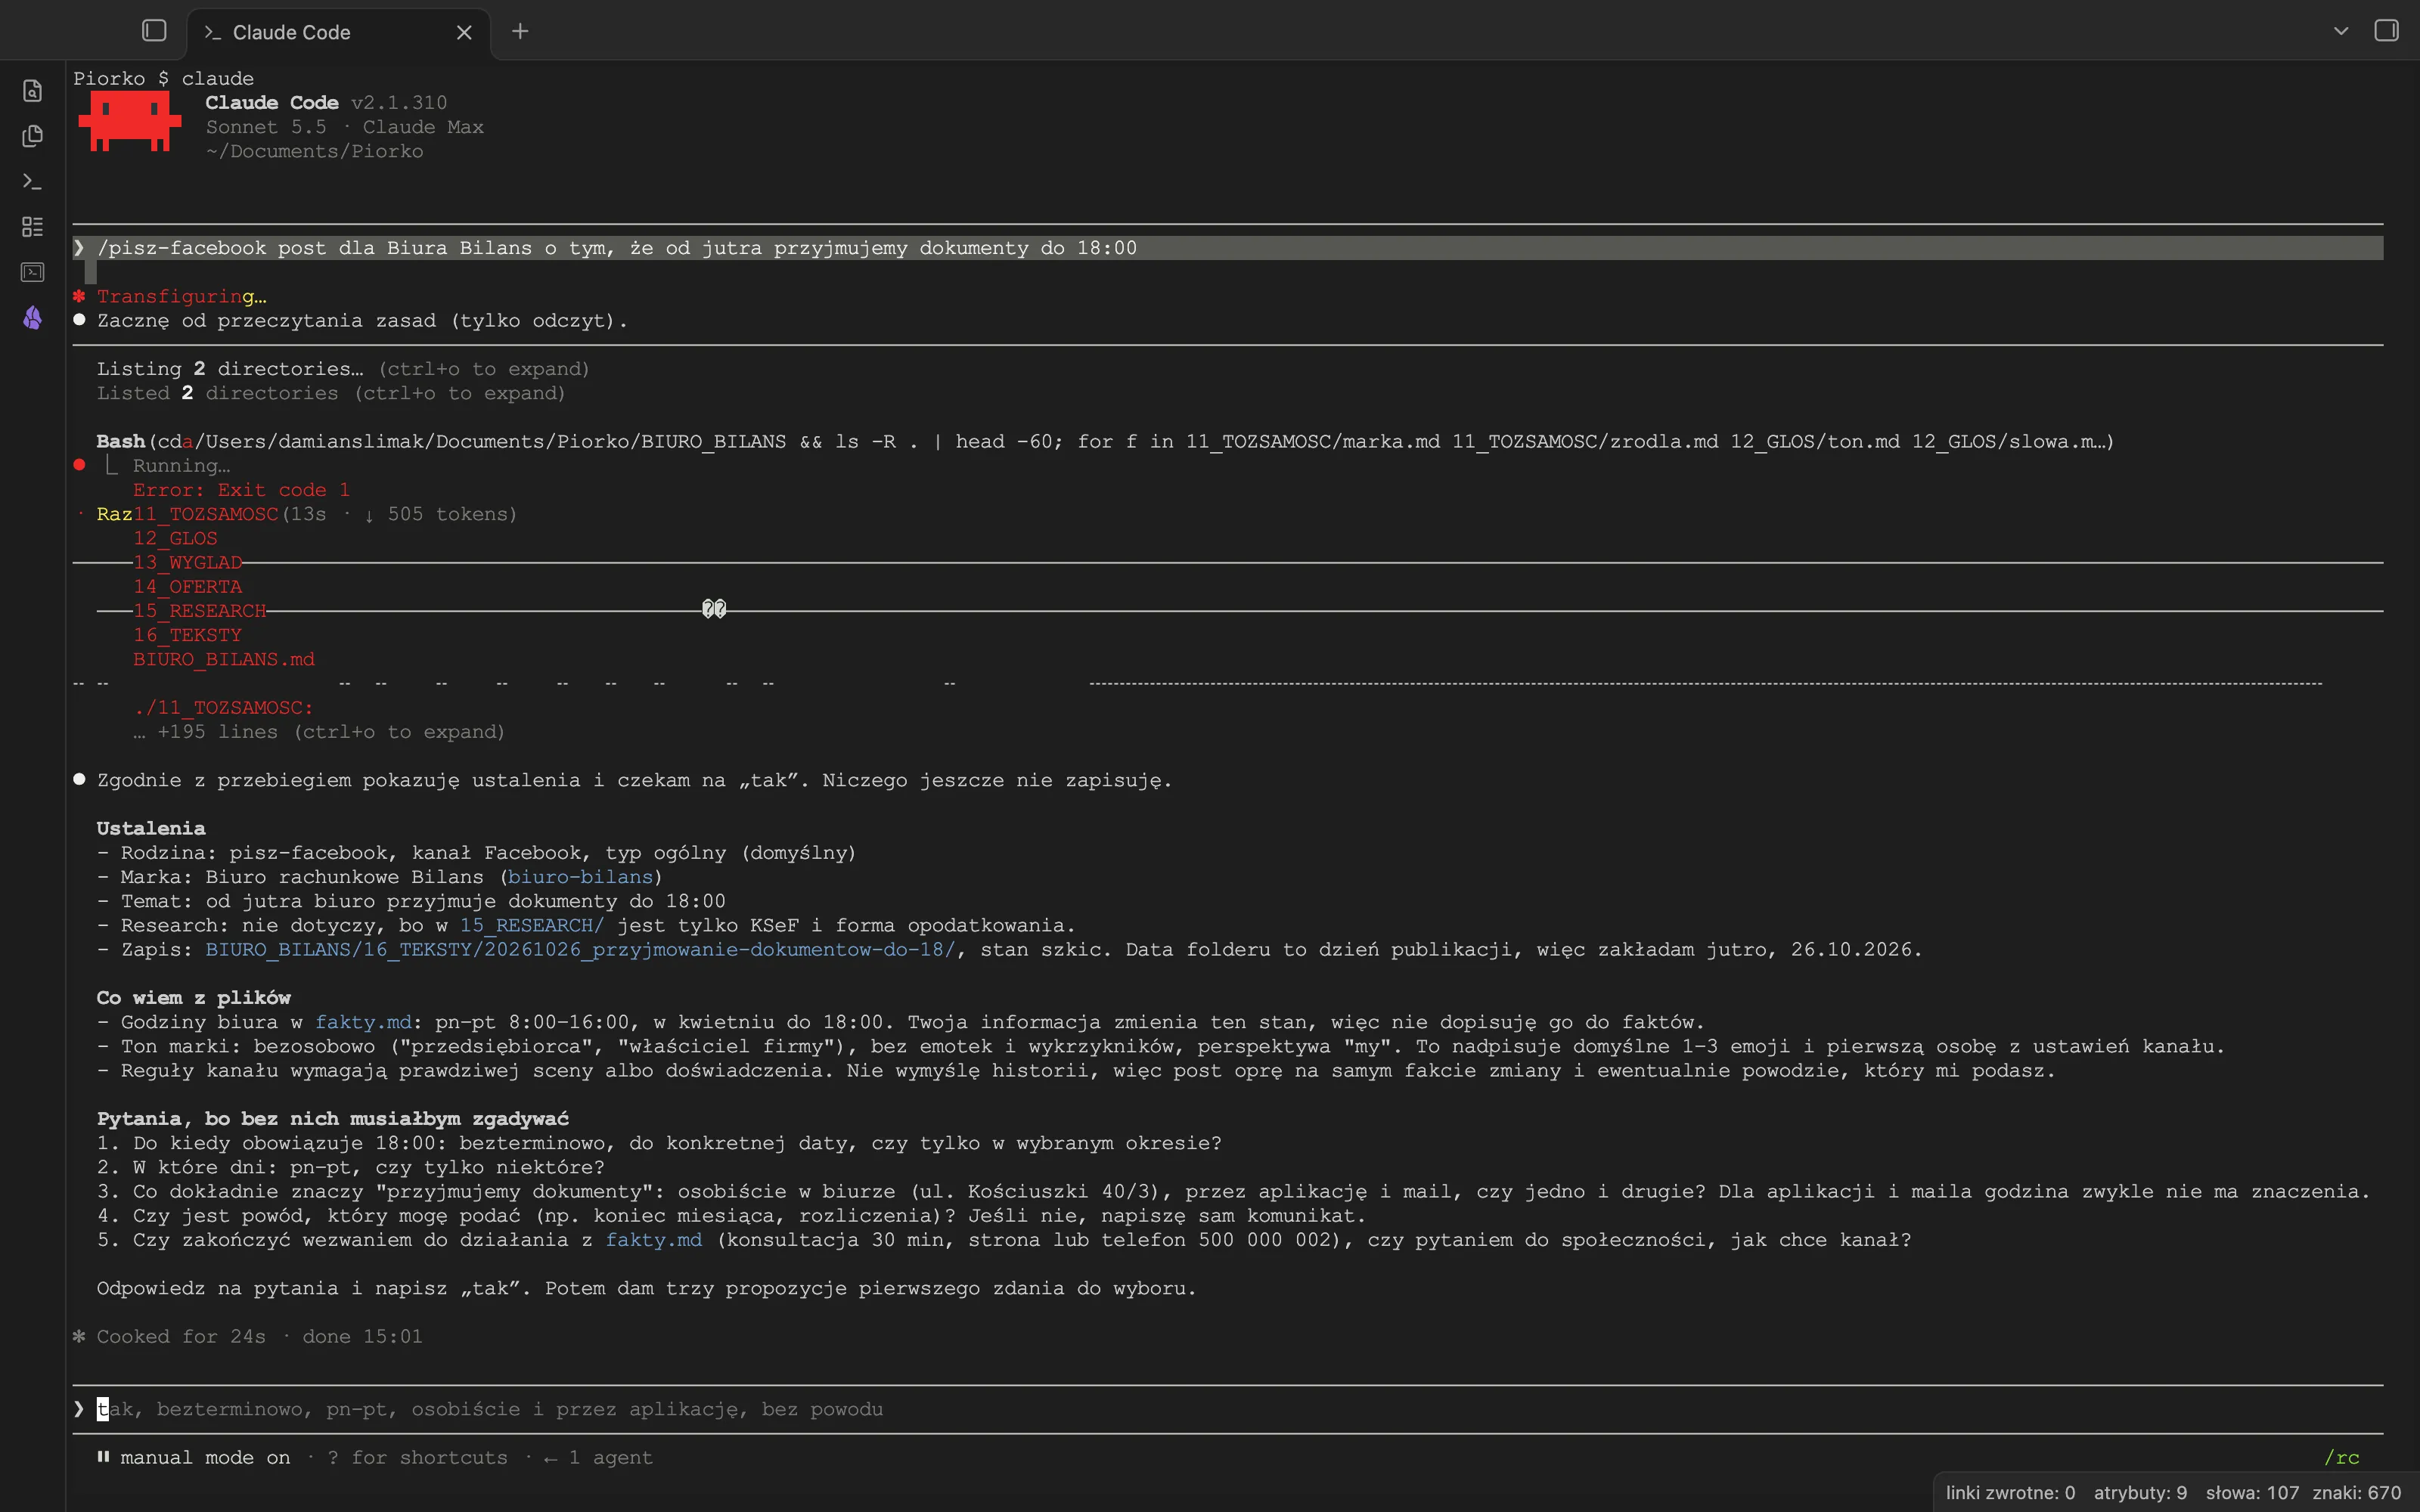Screen dimensions: 2420x1512
Task: Expand the '+195 lines' collapsed output
Action: pos(319,732)
